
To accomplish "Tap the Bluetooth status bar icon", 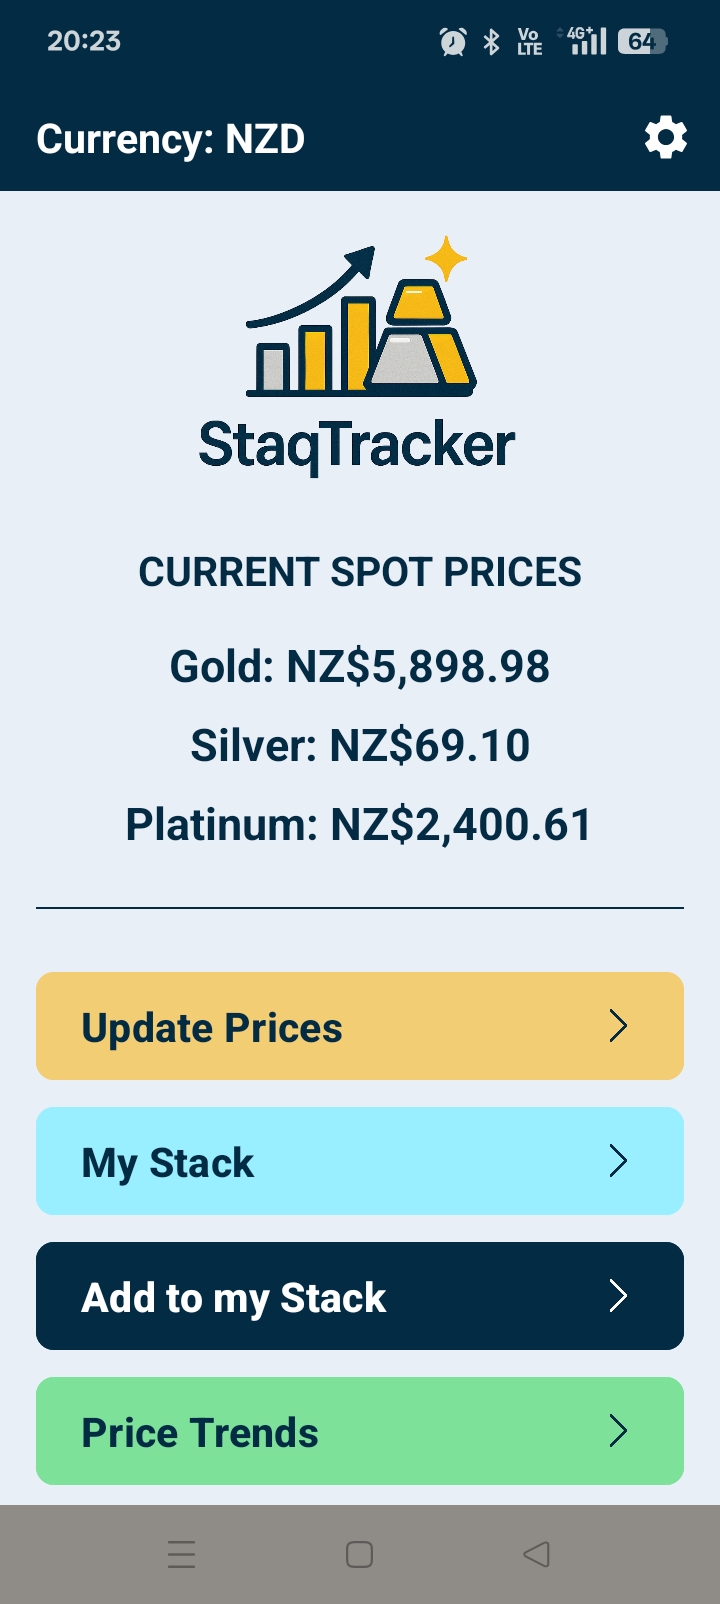I will pyautogui.click(x=491, y=42).
